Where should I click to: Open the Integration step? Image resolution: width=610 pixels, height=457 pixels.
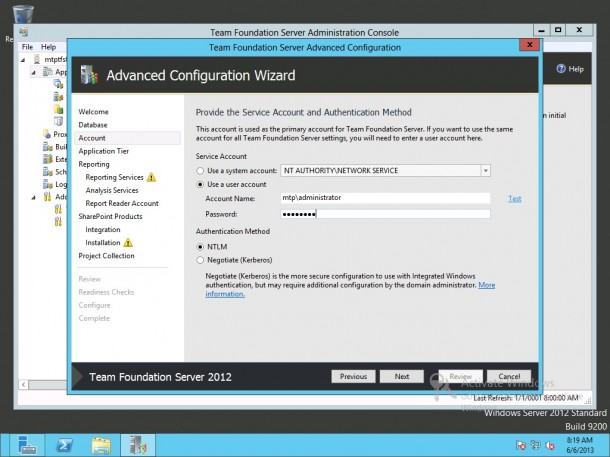tap(103, 230)
